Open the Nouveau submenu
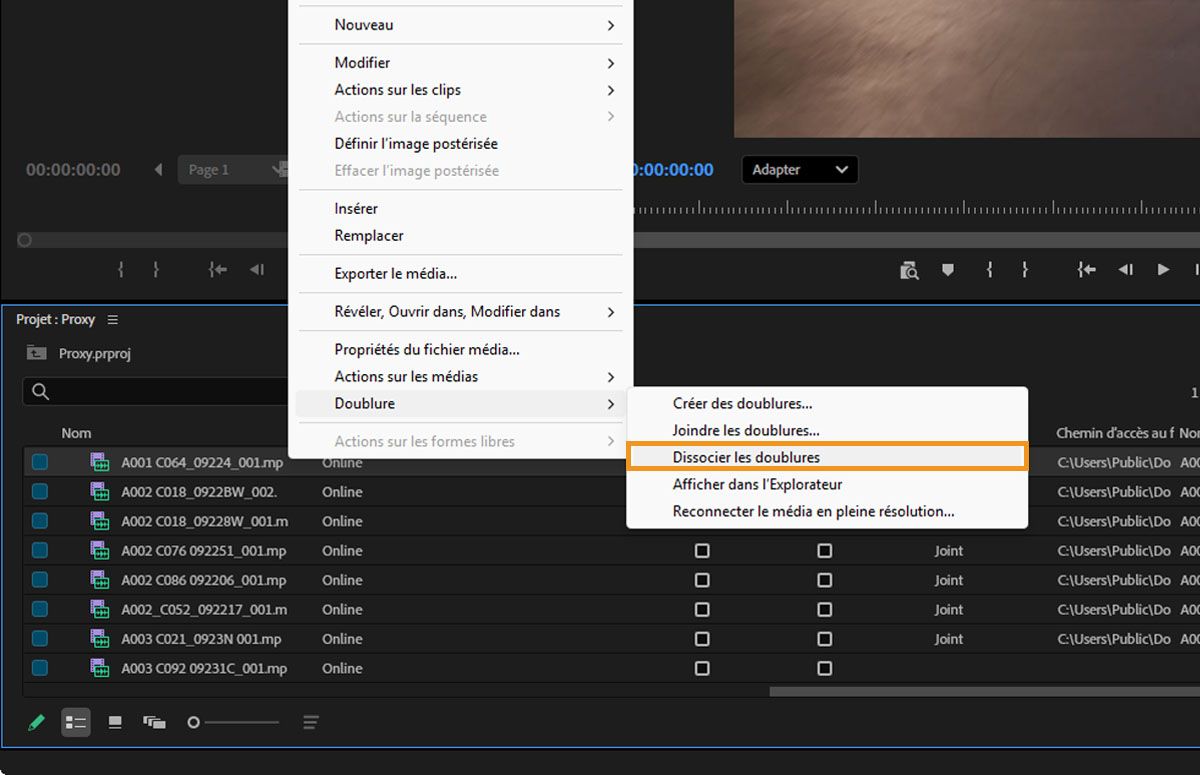The height and width of the screenshot is (775, 1200). point(460,25)
